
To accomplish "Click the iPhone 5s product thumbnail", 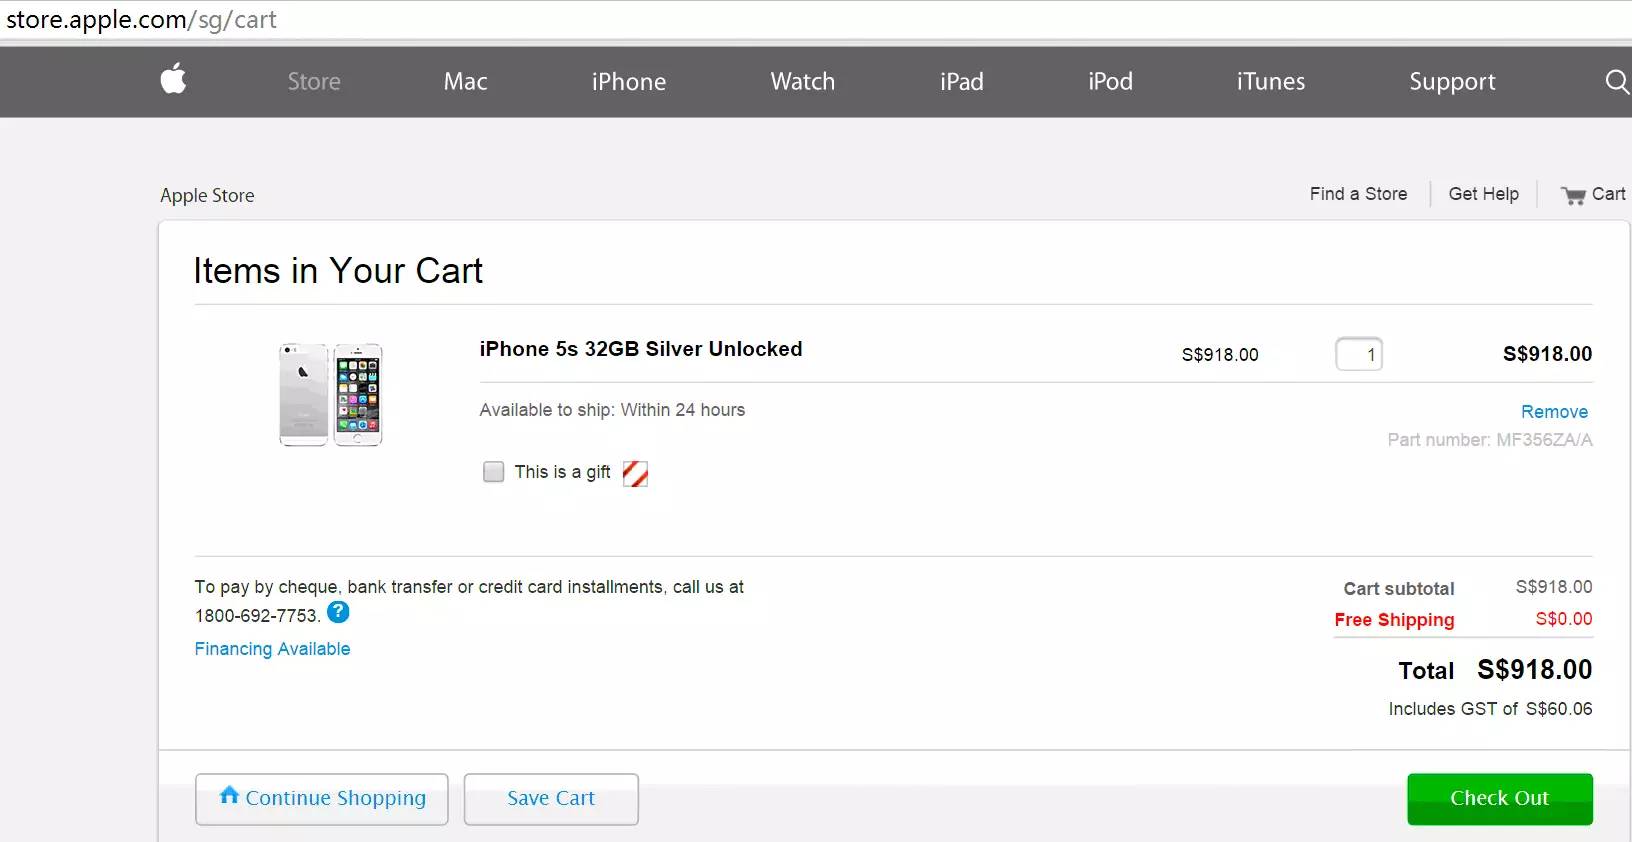I will tap(331, 395).
